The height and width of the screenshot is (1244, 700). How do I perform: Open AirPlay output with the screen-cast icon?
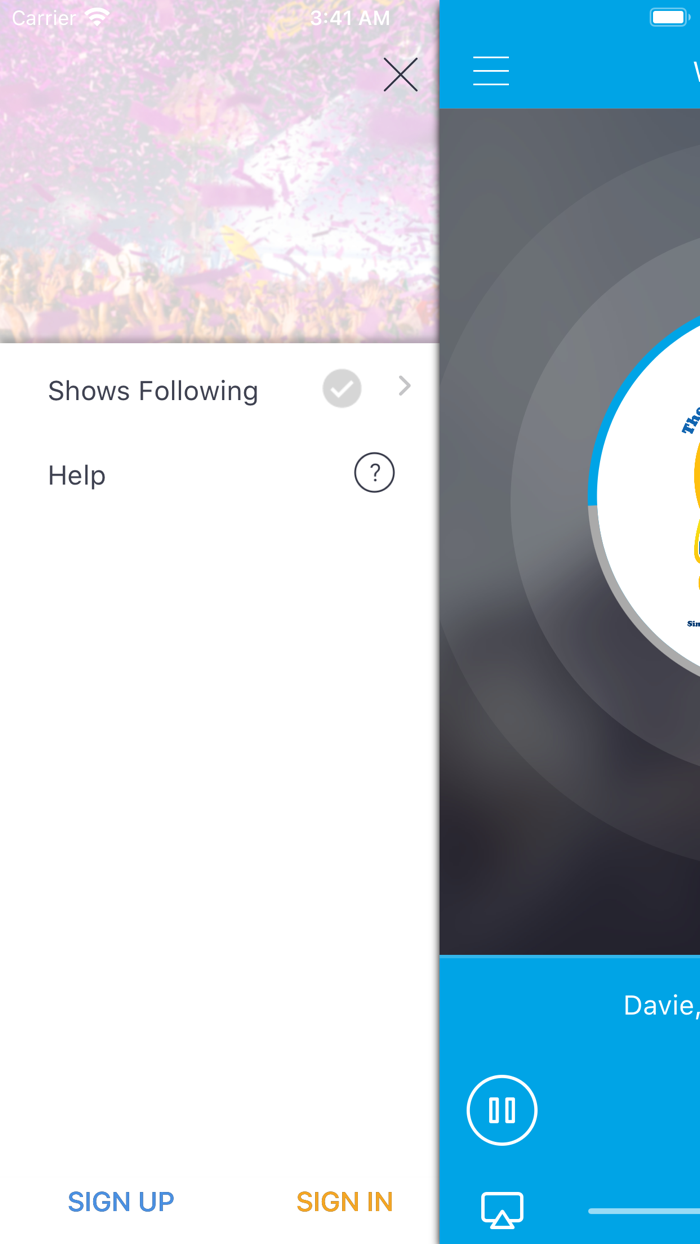click(502, 1211)
